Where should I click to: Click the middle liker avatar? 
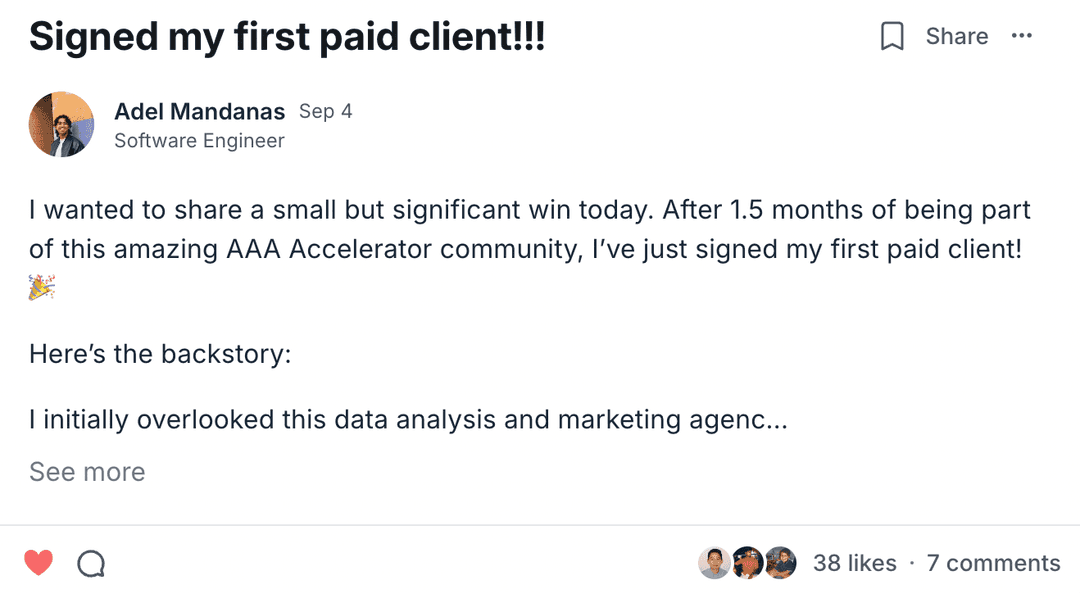[x=747, y=563]
